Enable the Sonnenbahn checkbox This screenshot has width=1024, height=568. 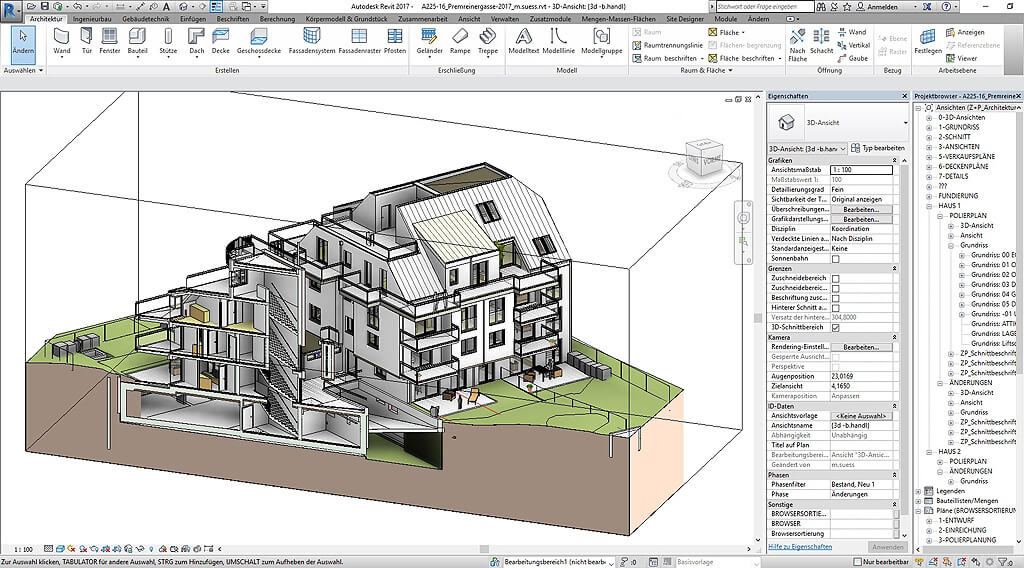click(836, 258)
